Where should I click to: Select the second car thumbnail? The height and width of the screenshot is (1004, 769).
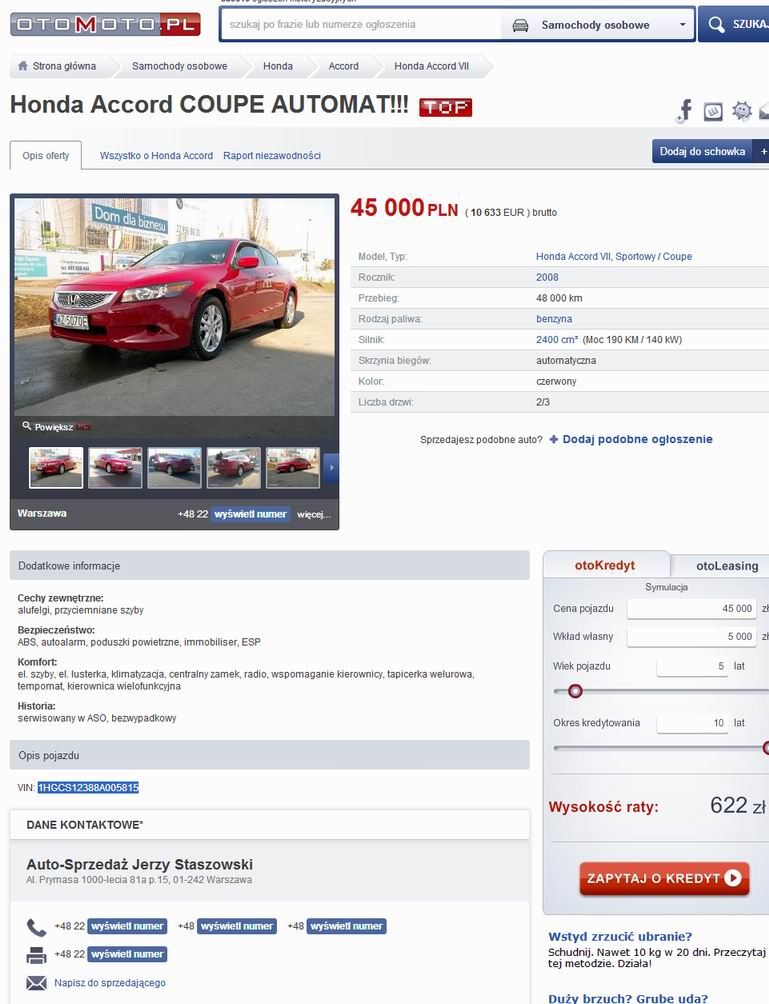[115, 467]
